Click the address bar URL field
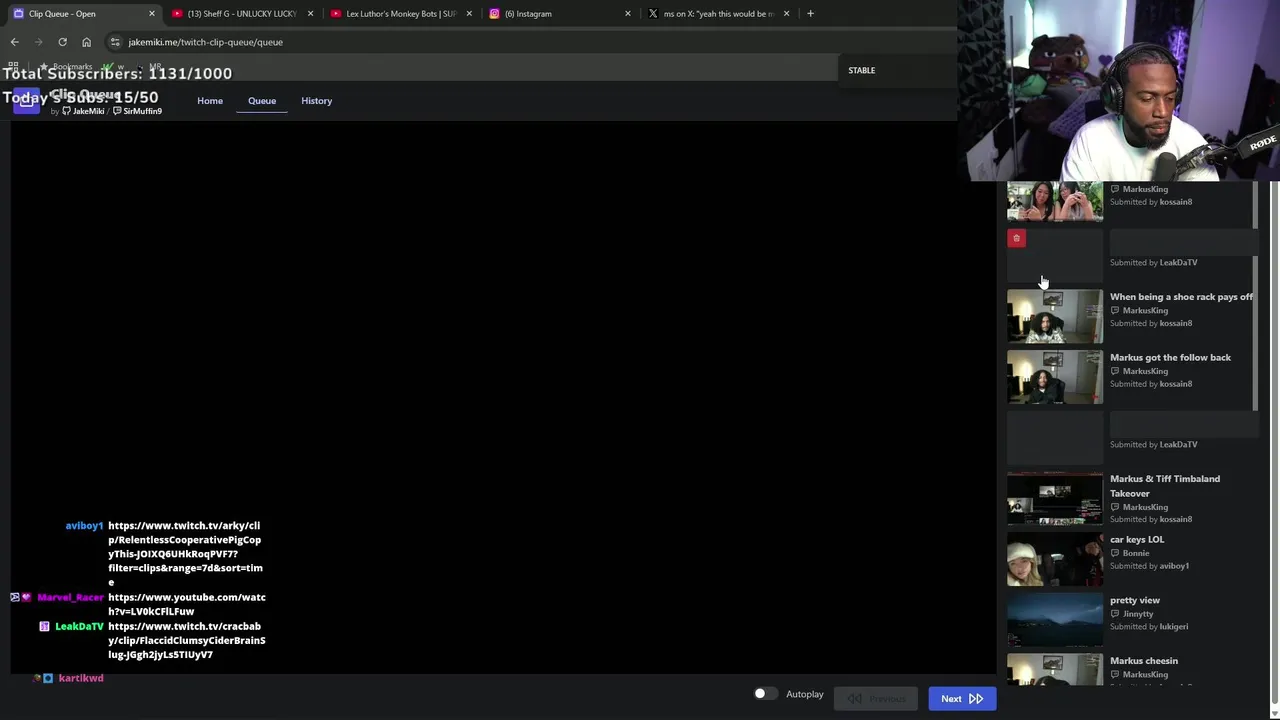The width and height of the screenshot is (1280, 720). click(205, 42)
